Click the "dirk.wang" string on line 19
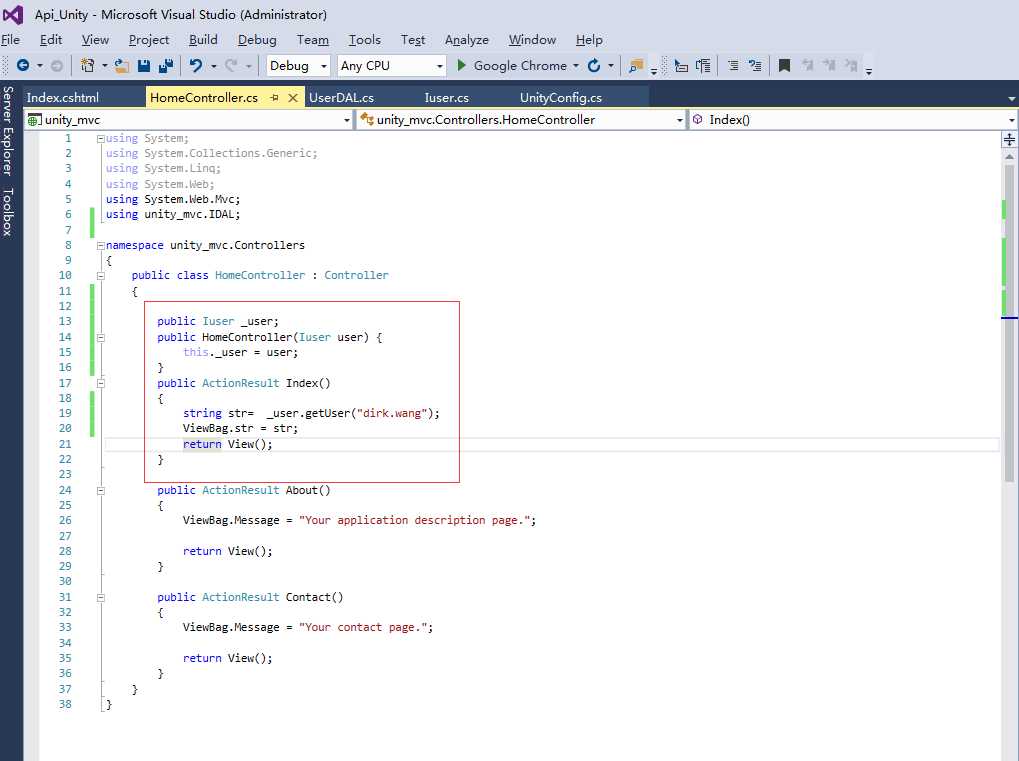This screenshot has width=1019, height=761. [x=392, y=413]
